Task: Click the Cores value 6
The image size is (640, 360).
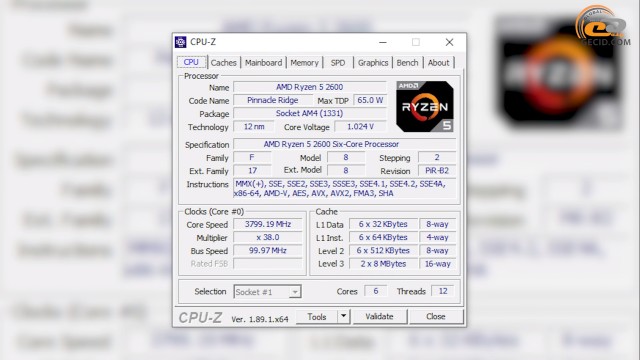Action: (376, 291)
